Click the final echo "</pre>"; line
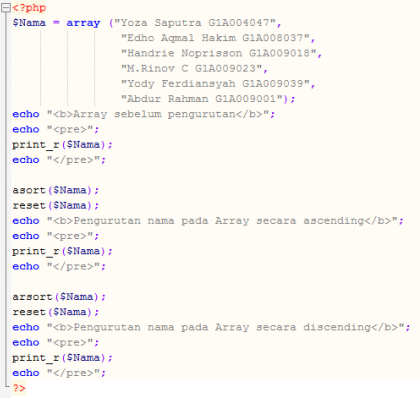This screenshot has width=420, height=398. pyautogui.click(x=59, y=373)
